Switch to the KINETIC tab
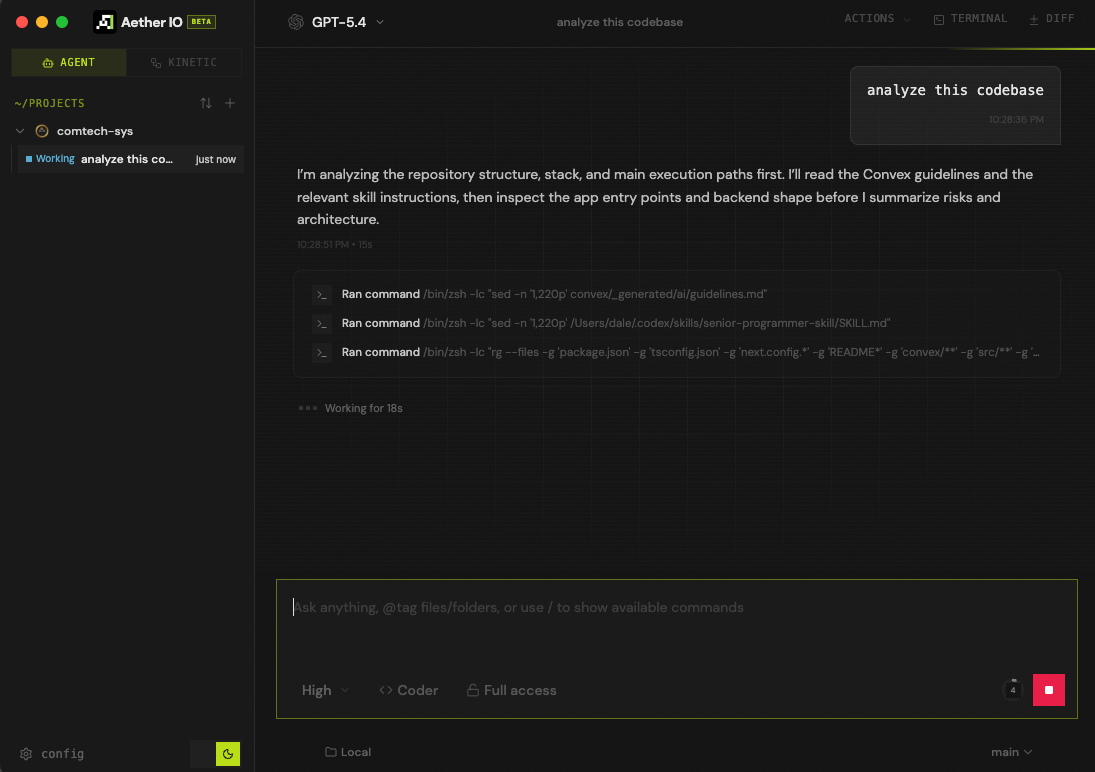Viewport: 1095px width, 772px height. [x=184, y=62]
